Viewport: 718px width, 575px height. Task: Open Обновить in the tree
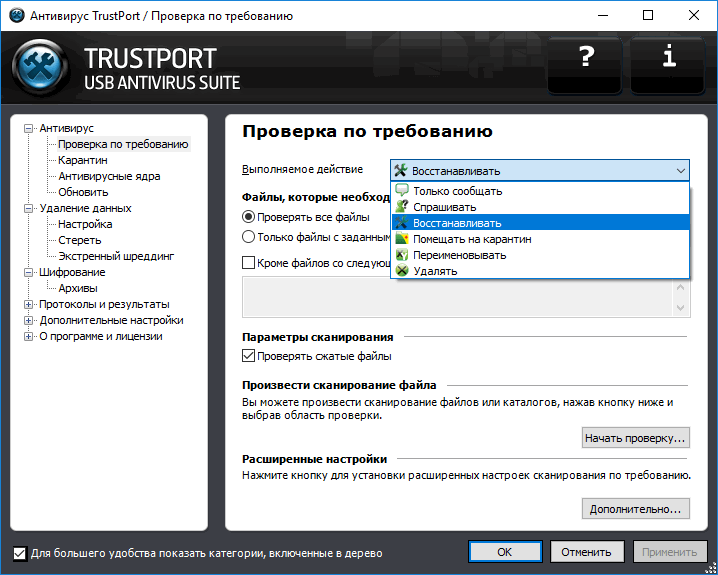(x=83, y=192)
